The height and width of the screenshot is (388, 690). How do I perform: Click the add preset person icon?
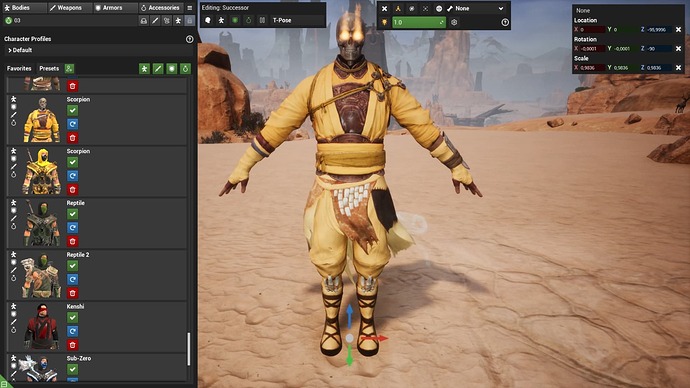tap(69, 69)
